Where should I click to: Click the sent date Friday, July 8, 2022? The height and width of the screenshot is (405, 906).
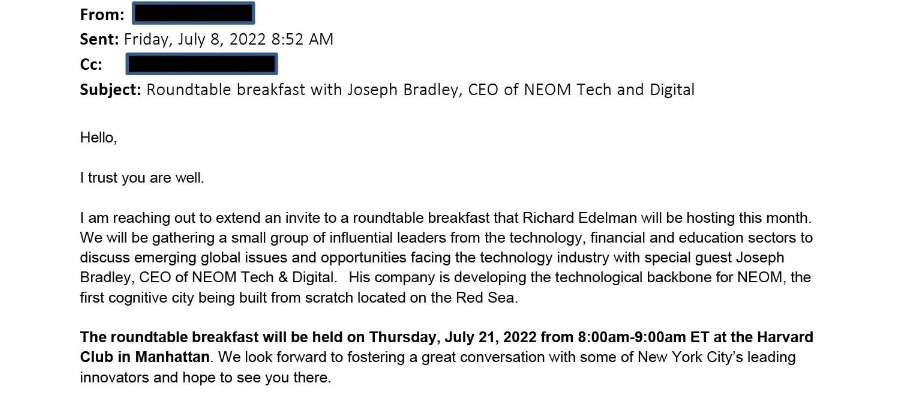click(195, 40)
